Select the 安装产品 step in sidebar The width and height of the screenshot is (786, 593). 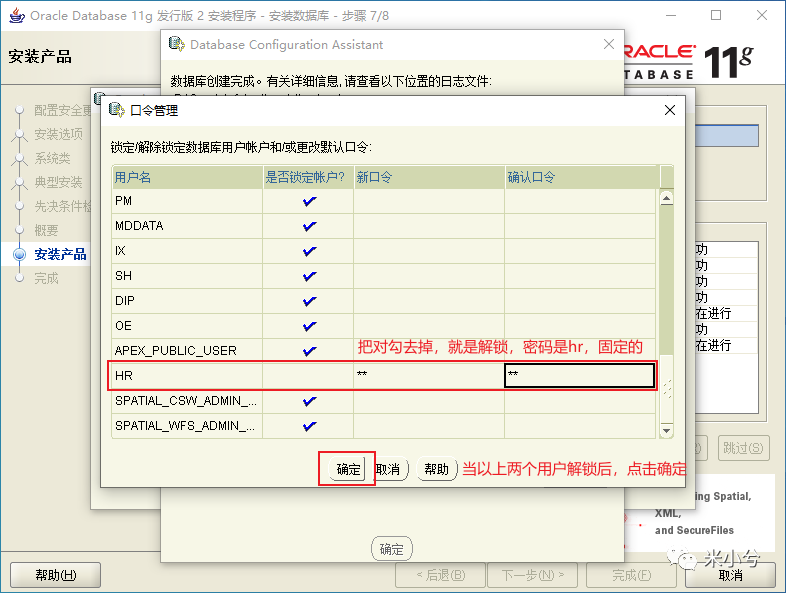(x=60, y=254)
